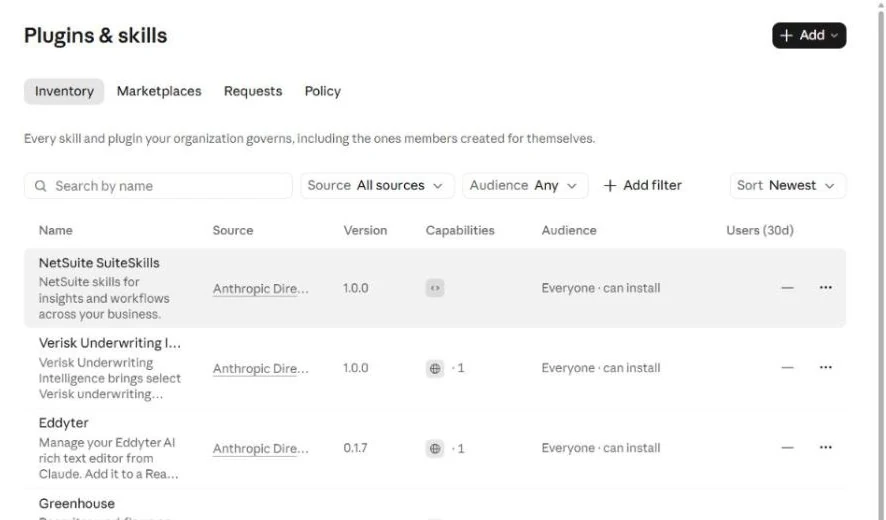Screen dimensions: 886x520
Task: Expand the Audience Any dropdown
Action: [x=525, y=185]
